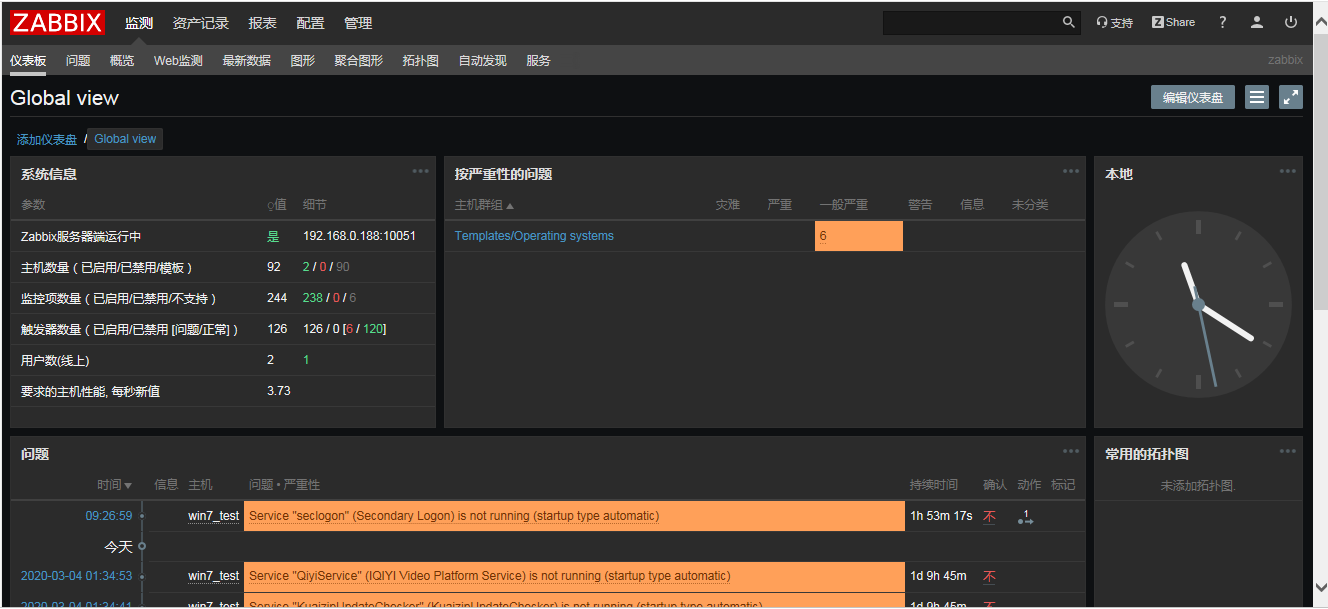Click the 2020-03-04 01:34:53 time link
The width and height of the screenshot is (1328, 609).
77,576
